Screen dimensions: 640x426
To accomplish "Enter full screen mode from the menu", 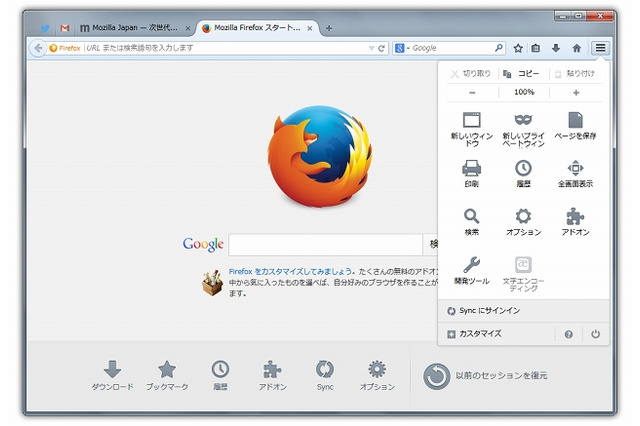I will (x=575, y=168).
